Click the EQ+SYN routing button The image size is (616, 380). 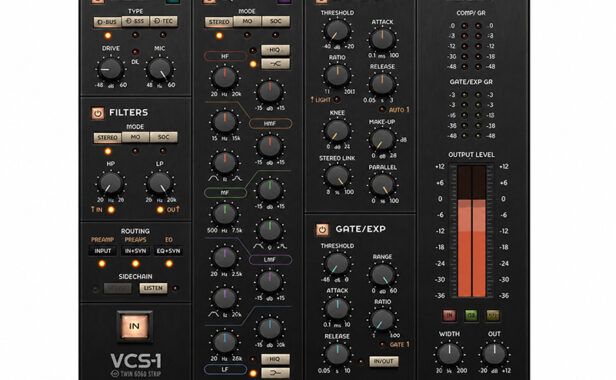point(169,251)
